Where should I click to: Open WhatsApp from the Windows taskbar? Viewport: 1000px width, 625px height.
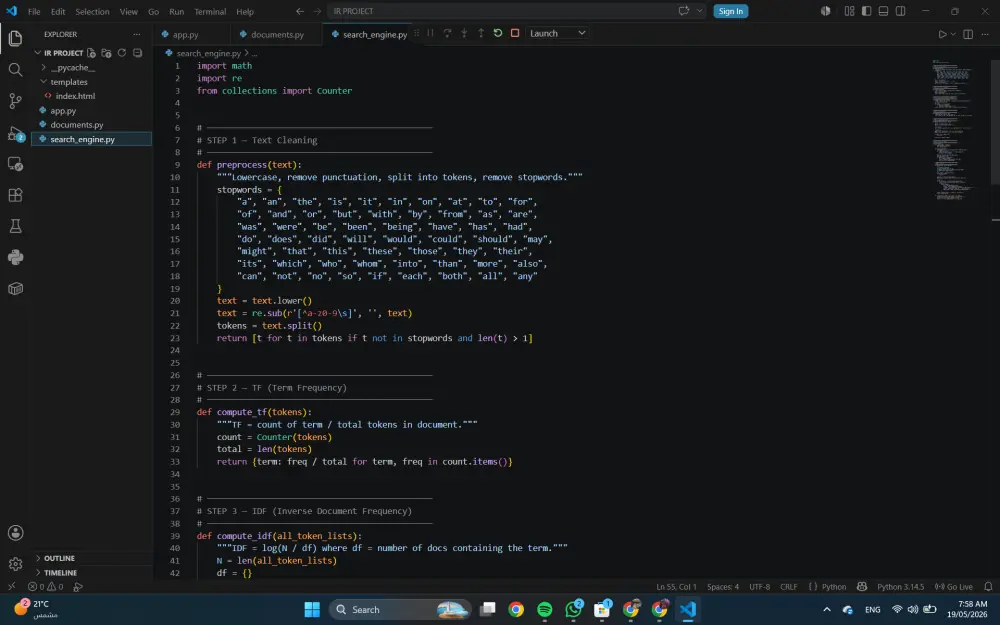(573, 610)
